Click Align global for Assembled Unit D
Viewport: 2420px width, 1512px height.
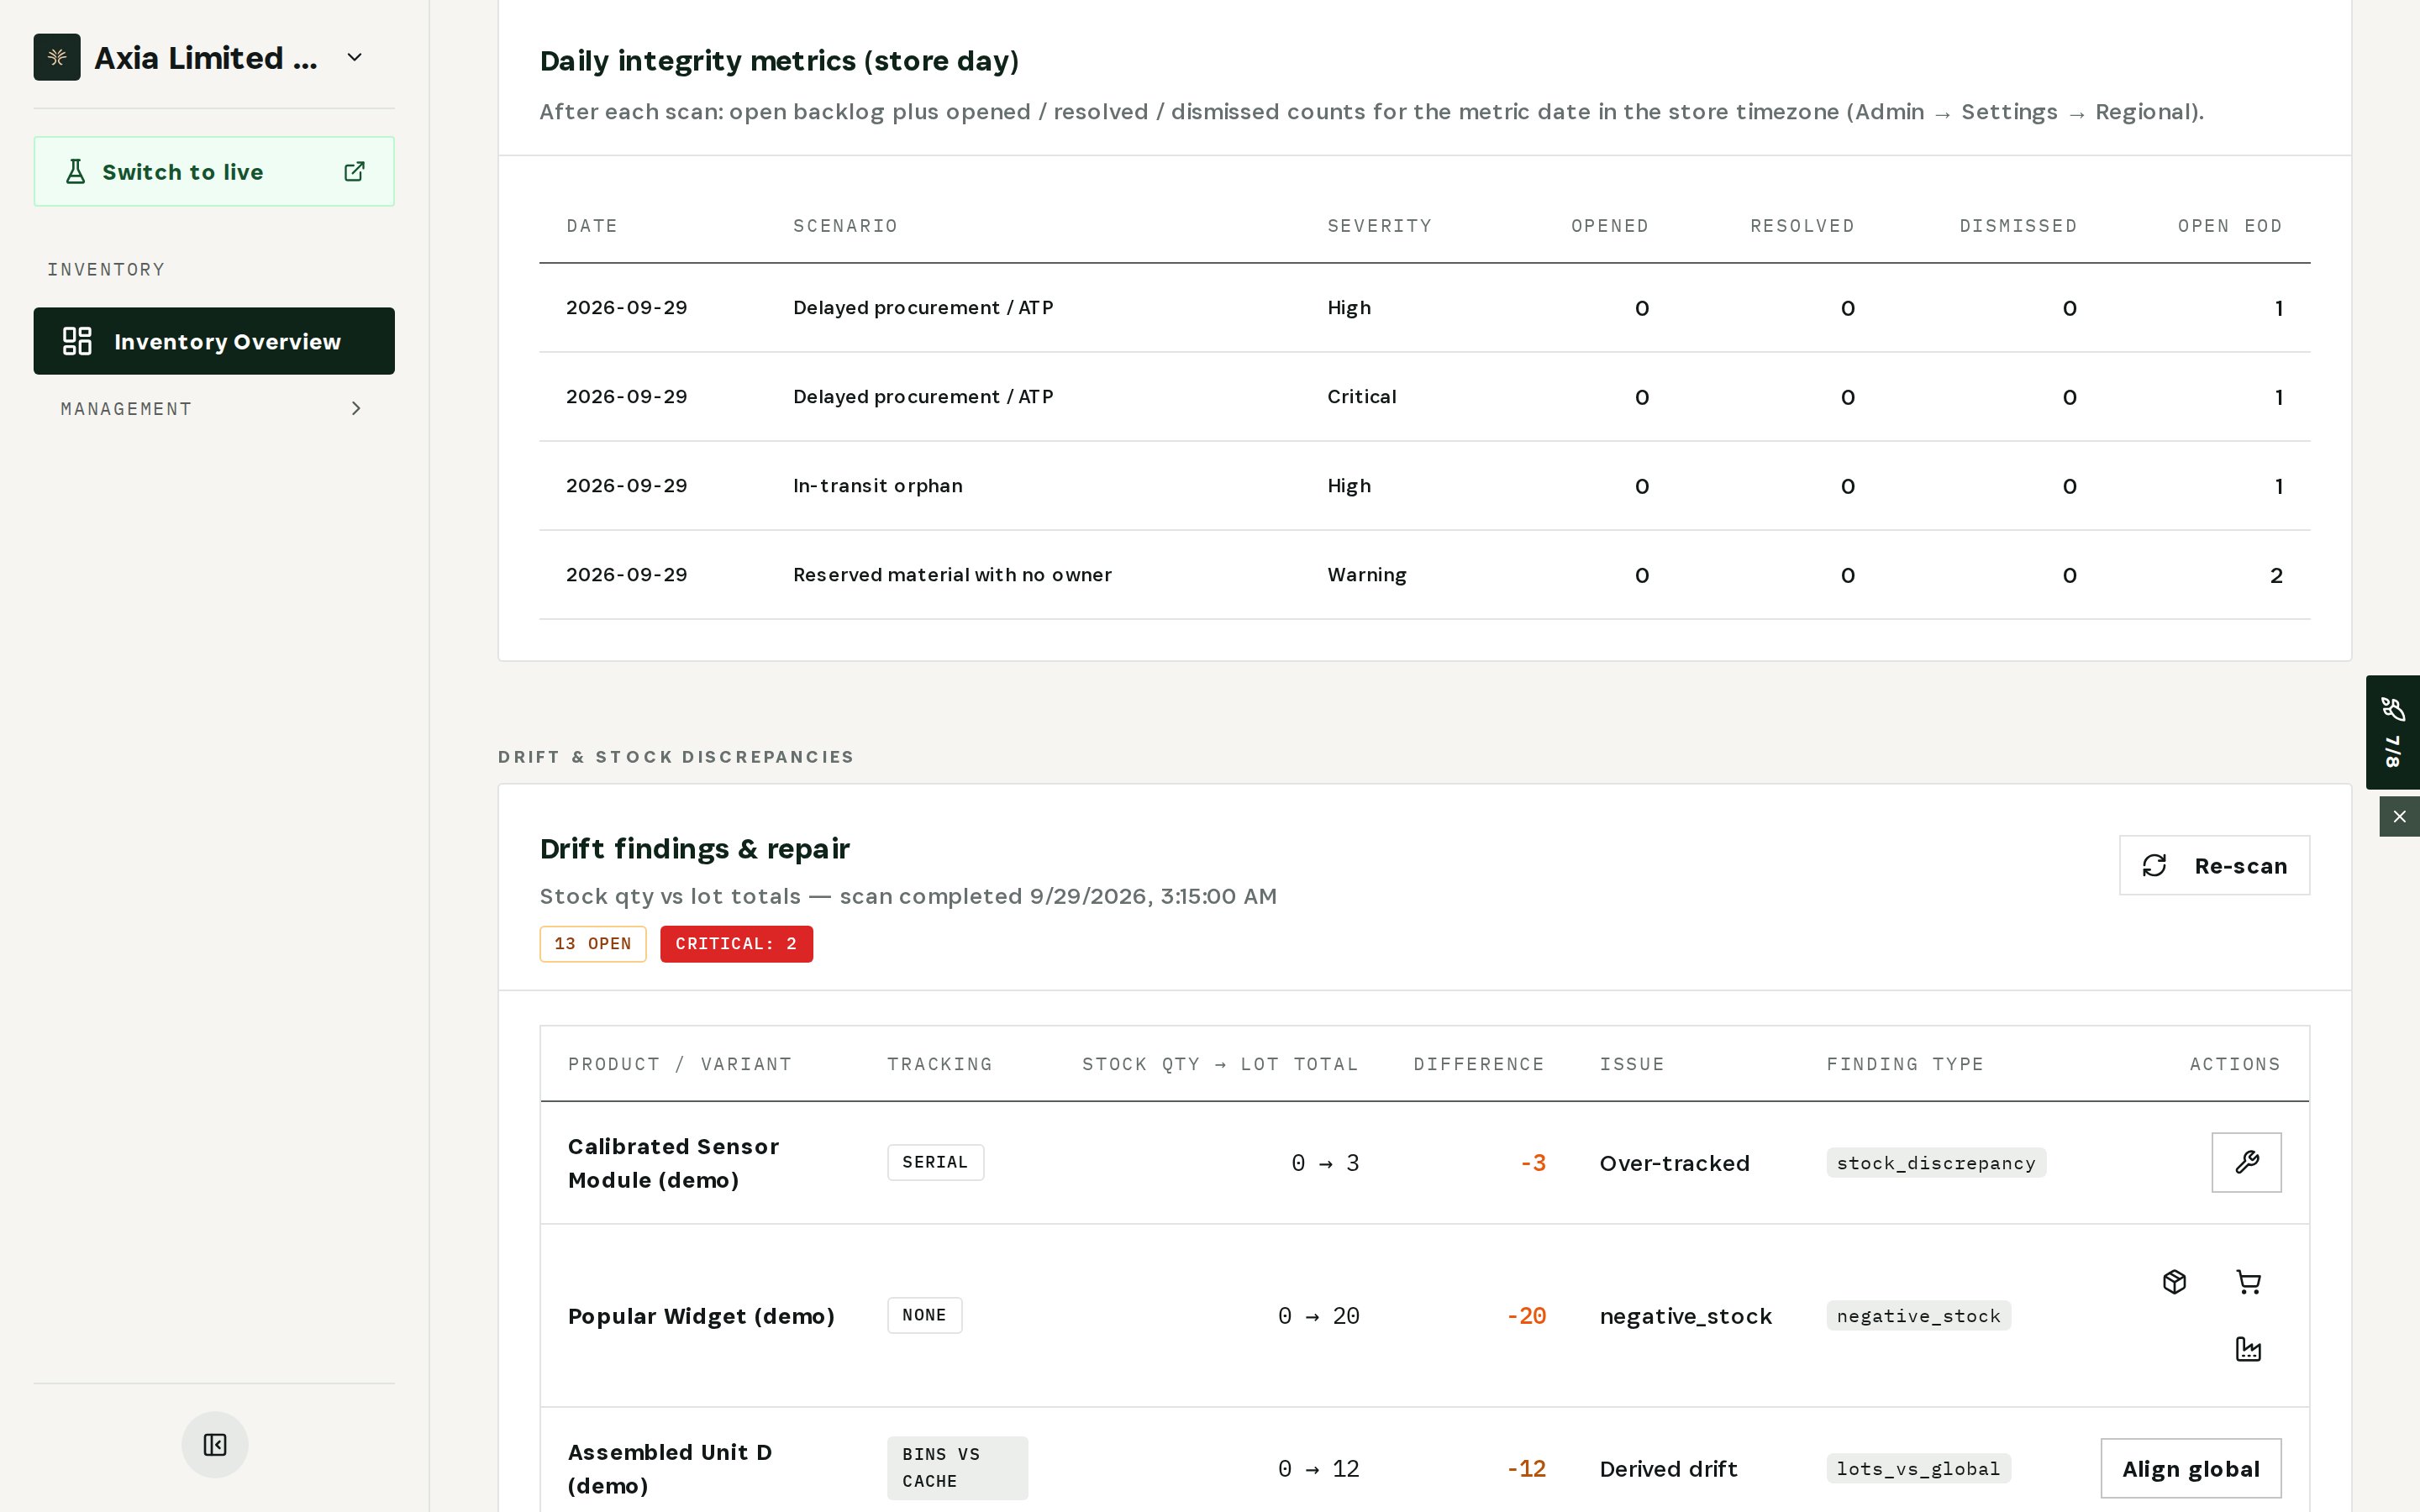[x=2190, y=1468]
